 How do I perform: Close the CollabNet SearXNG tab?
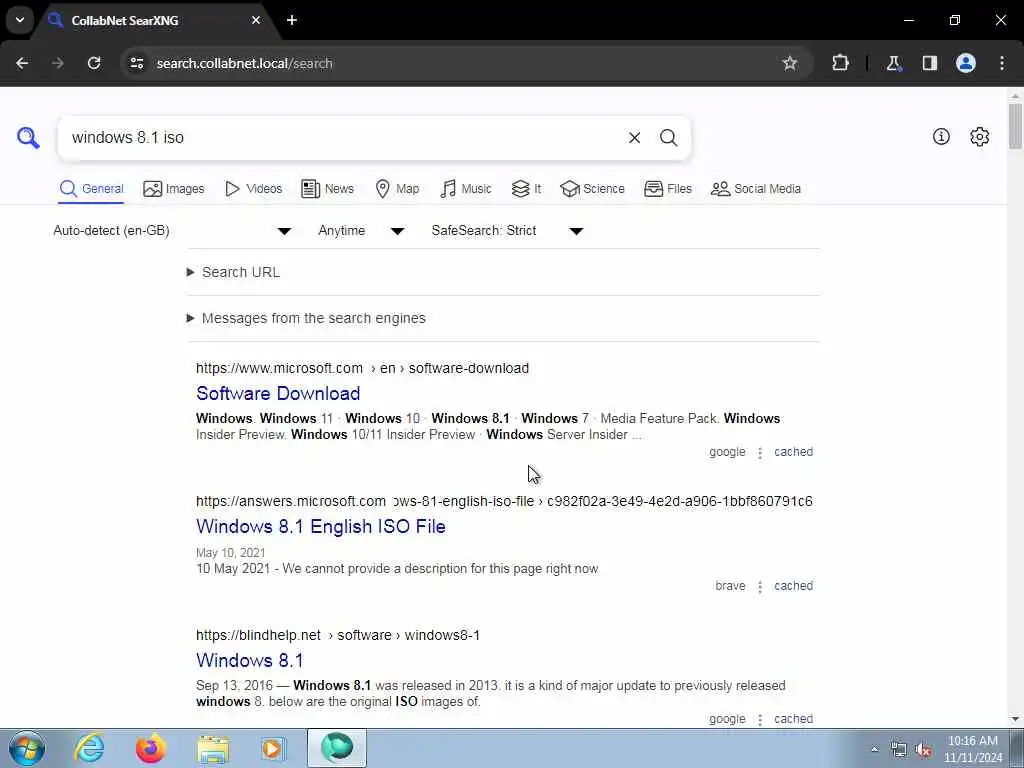(x=256, y=20)
